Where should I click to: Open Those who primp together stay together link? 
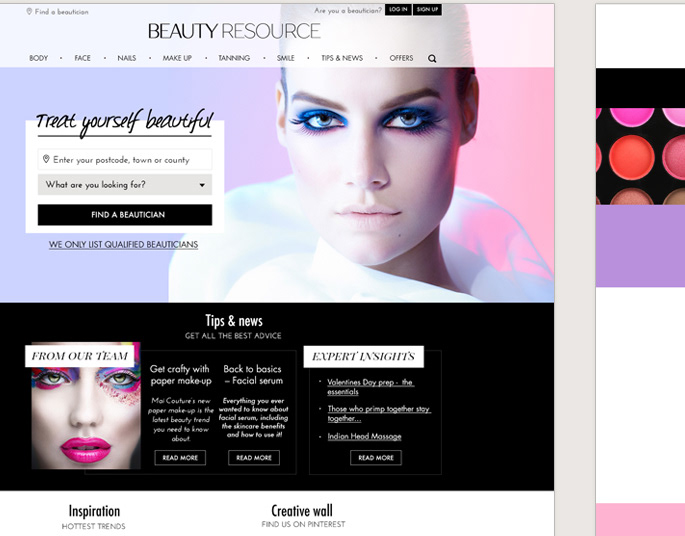pyautogui.click(x=379, y=413)
